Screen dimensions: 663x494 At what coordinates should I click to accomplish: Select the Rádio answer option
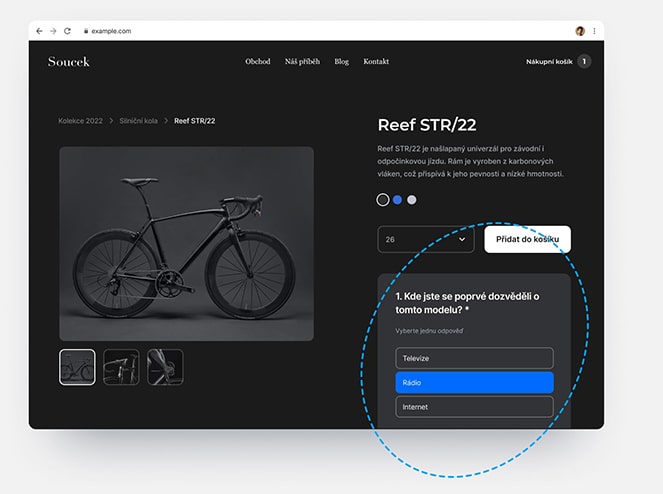474,383
